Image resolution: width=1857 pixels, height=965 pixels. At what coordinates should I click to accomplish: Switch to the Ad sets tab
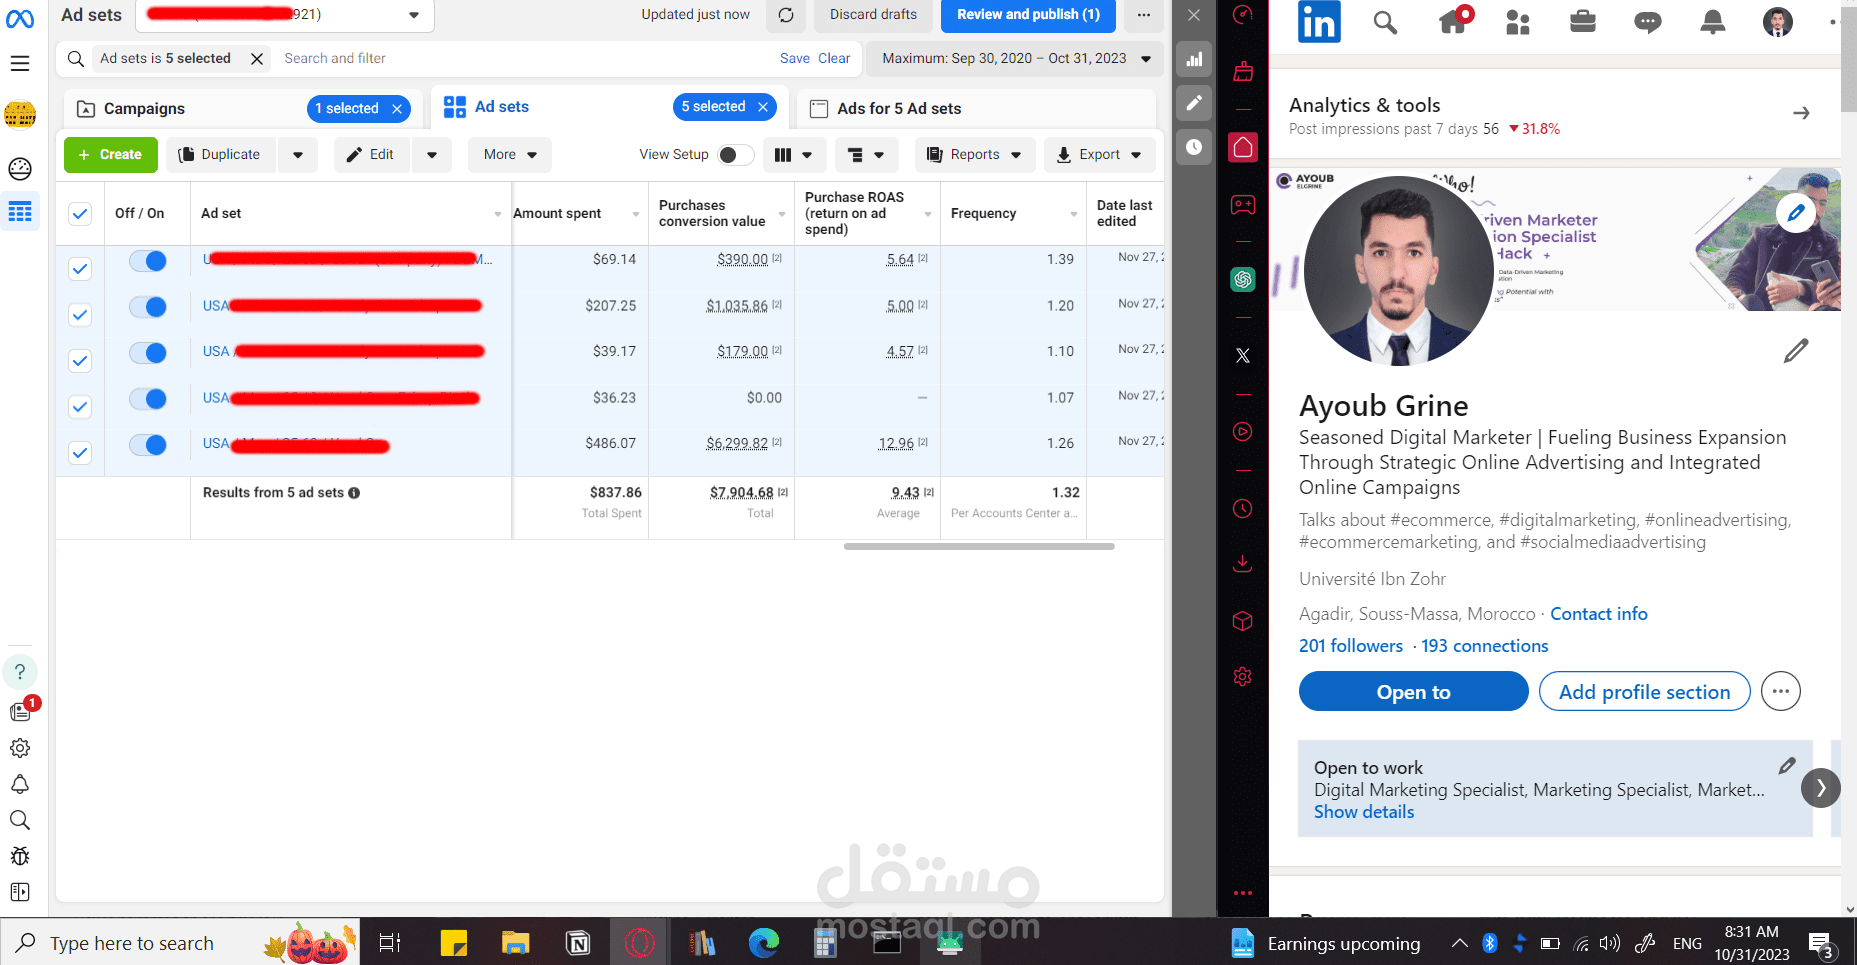tap(500, 107)
